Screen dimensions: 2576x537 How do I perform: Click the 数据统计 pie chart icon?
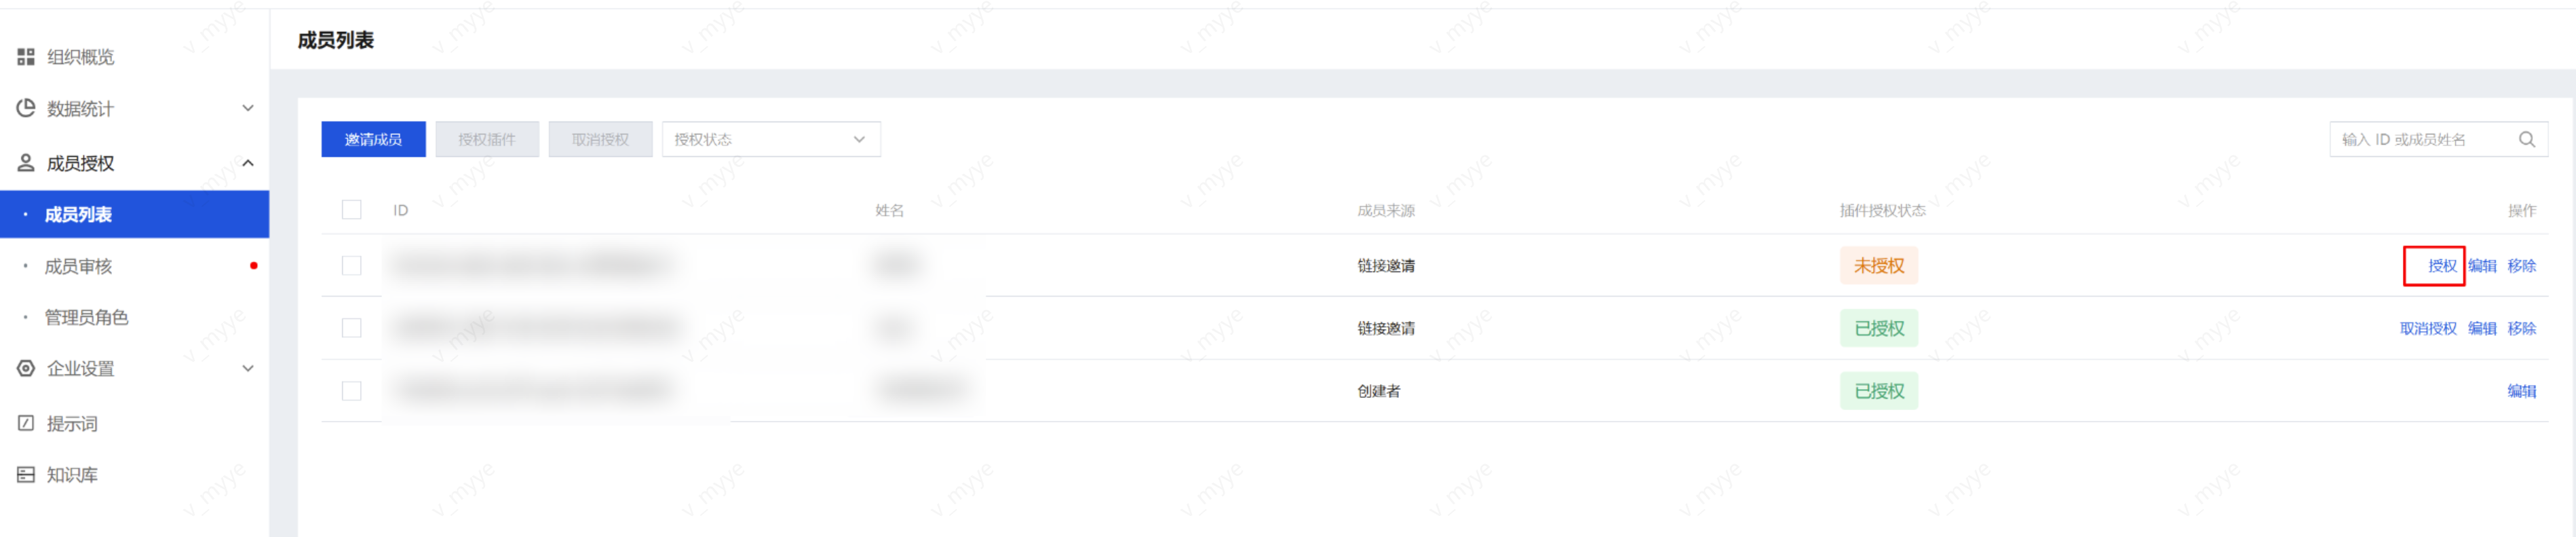click(x=26, y=108)
